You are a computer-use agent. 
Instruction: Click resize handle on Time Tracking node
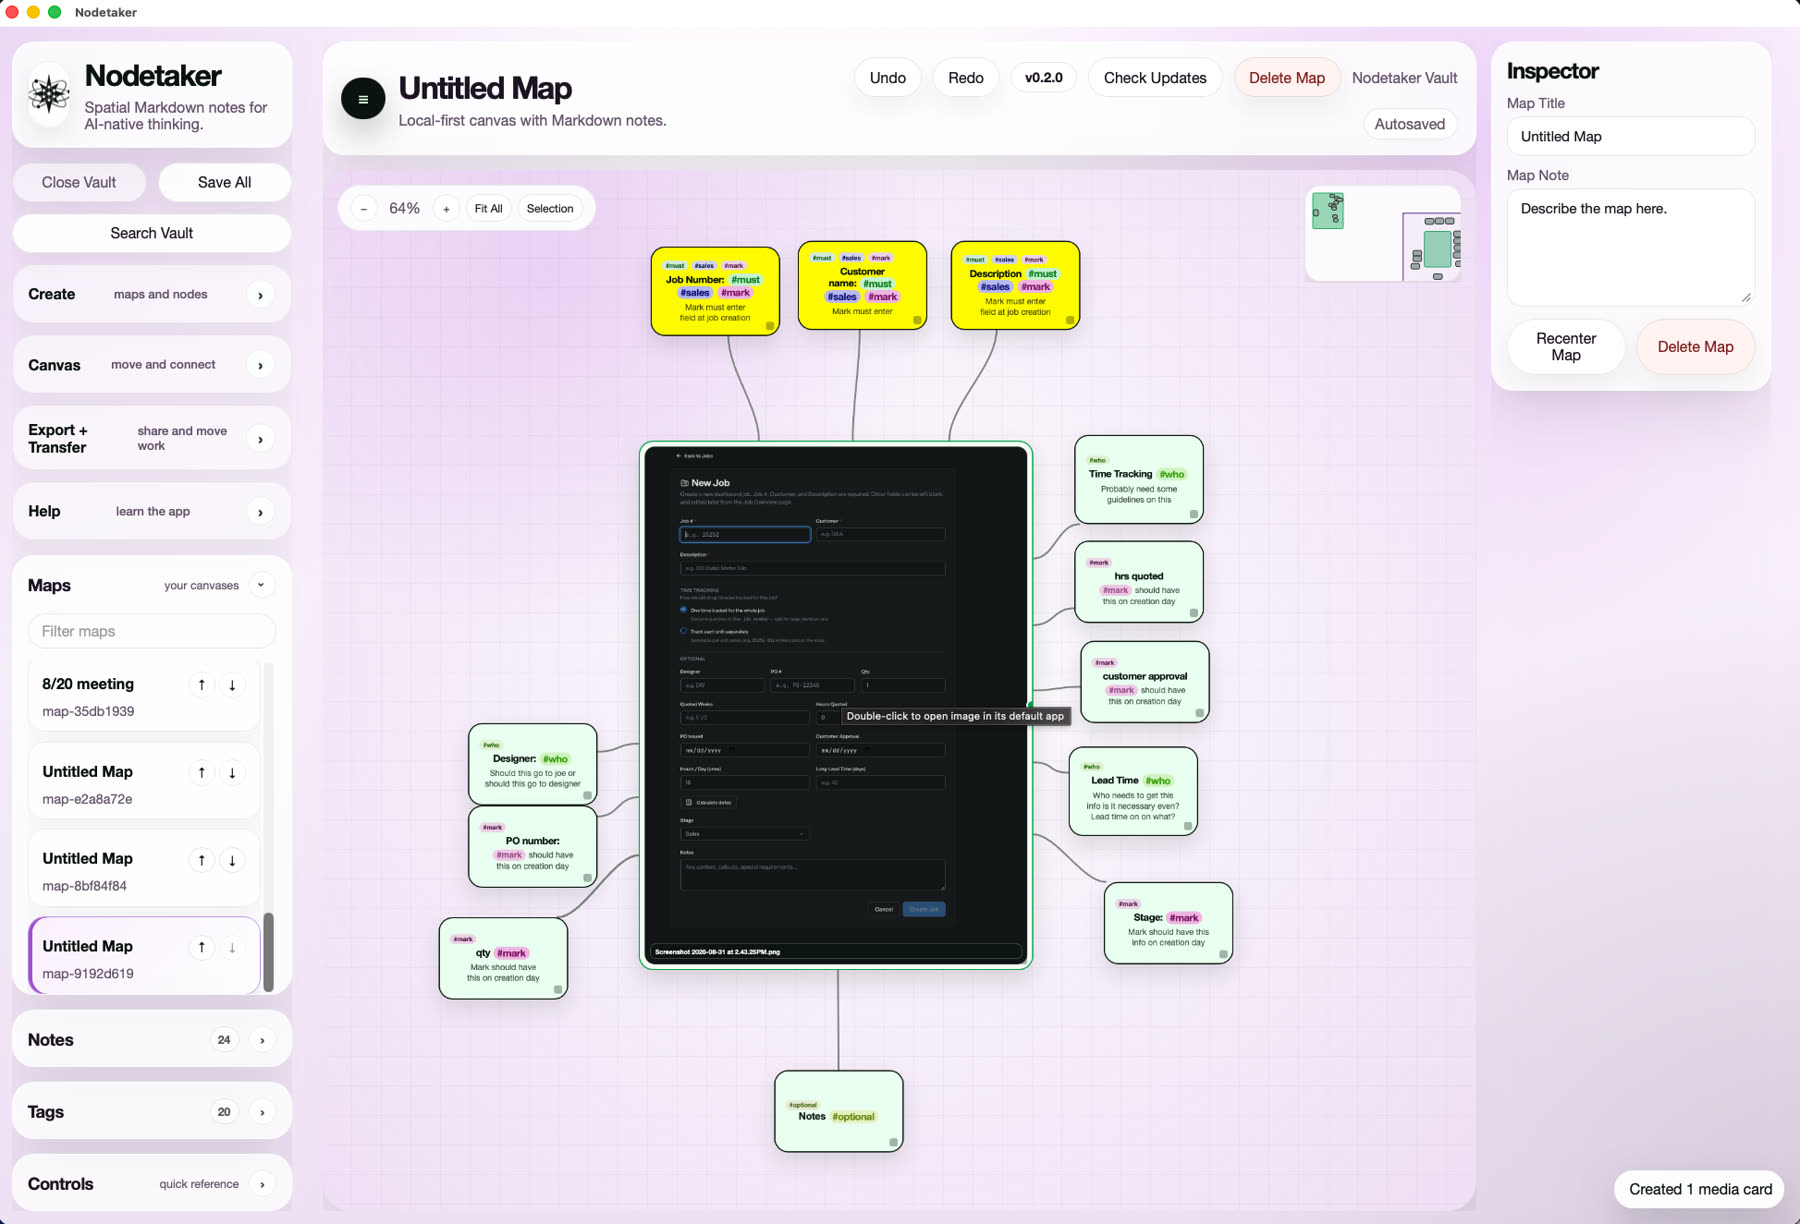pyautogui.click(x=1193, y=514)
